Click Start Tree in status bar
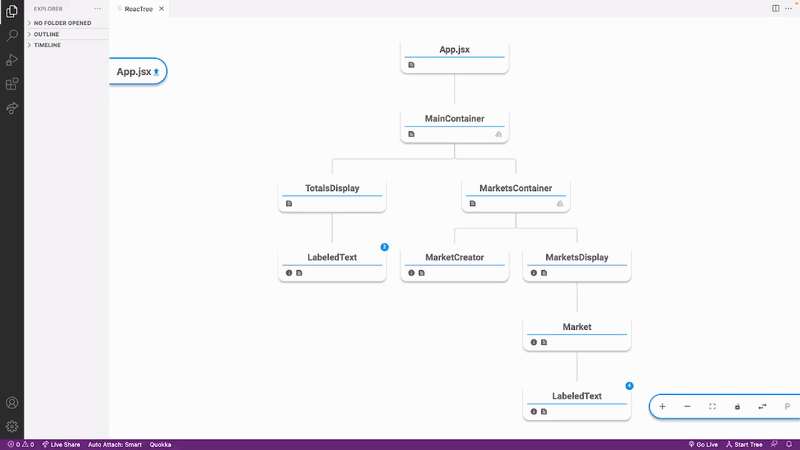 pyautogui.click(x=745, y=444)
